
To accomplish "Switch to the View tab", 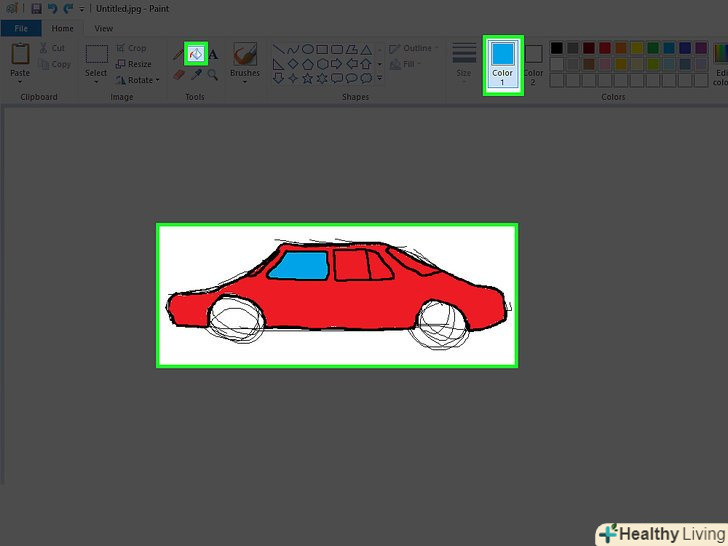I will (103, 29).
